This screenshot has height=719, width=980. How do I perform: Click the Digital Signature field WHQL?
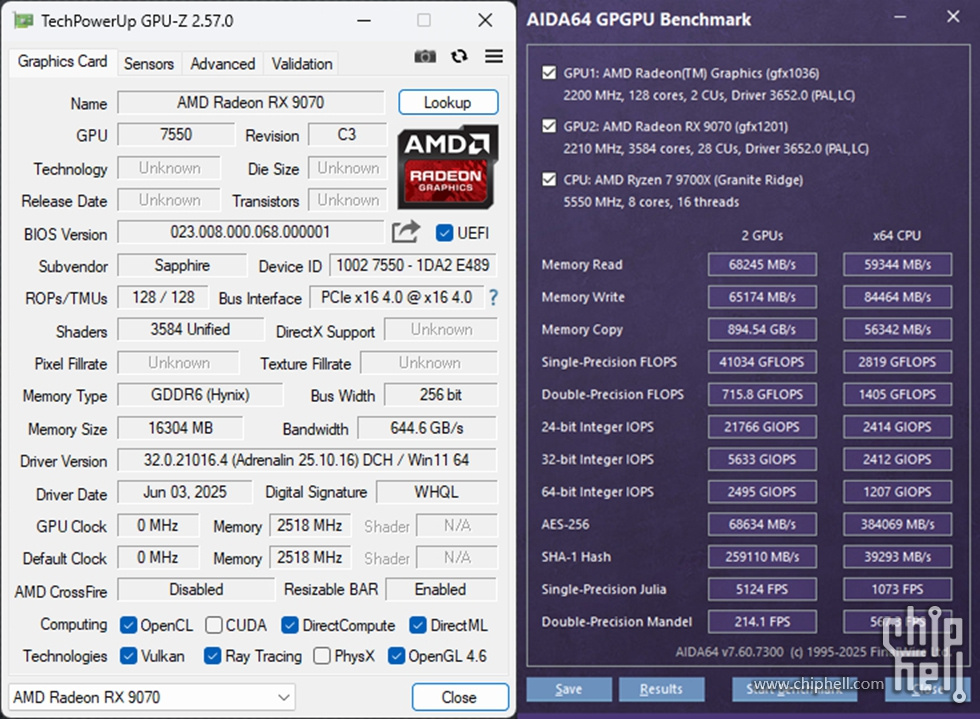coord(436,492)
